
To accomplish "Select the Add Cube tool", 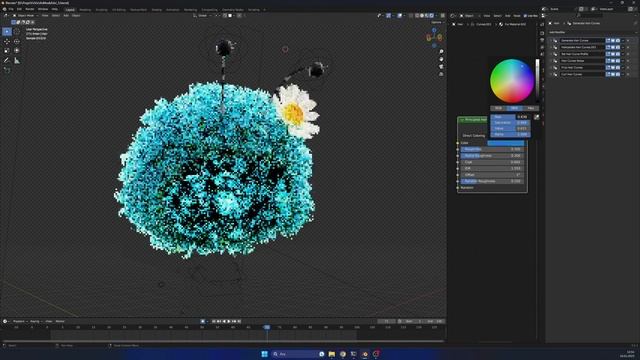I will pos(7,70).
